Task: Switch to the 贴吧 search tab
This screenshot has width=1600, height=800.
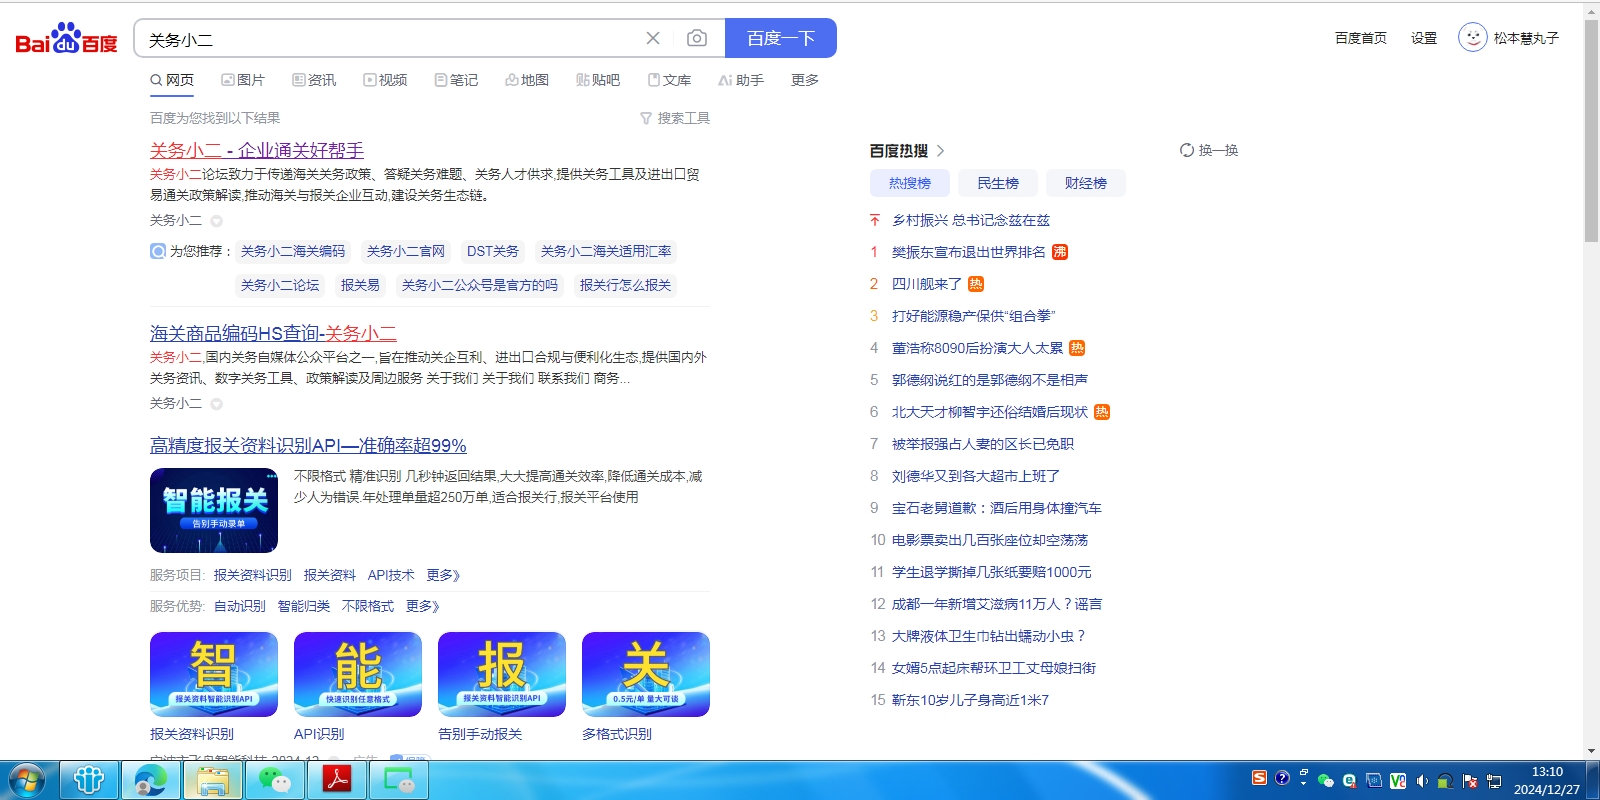Action: point(598,80)
